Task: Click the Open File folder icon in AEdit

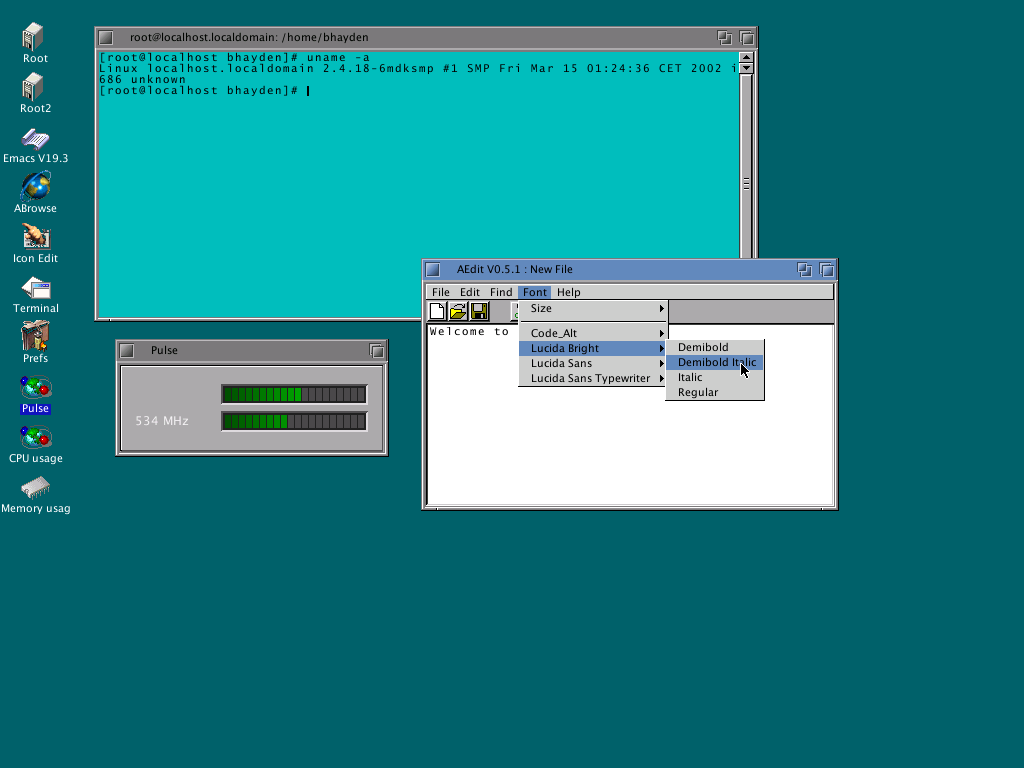Action: click(x=458, y=312)
